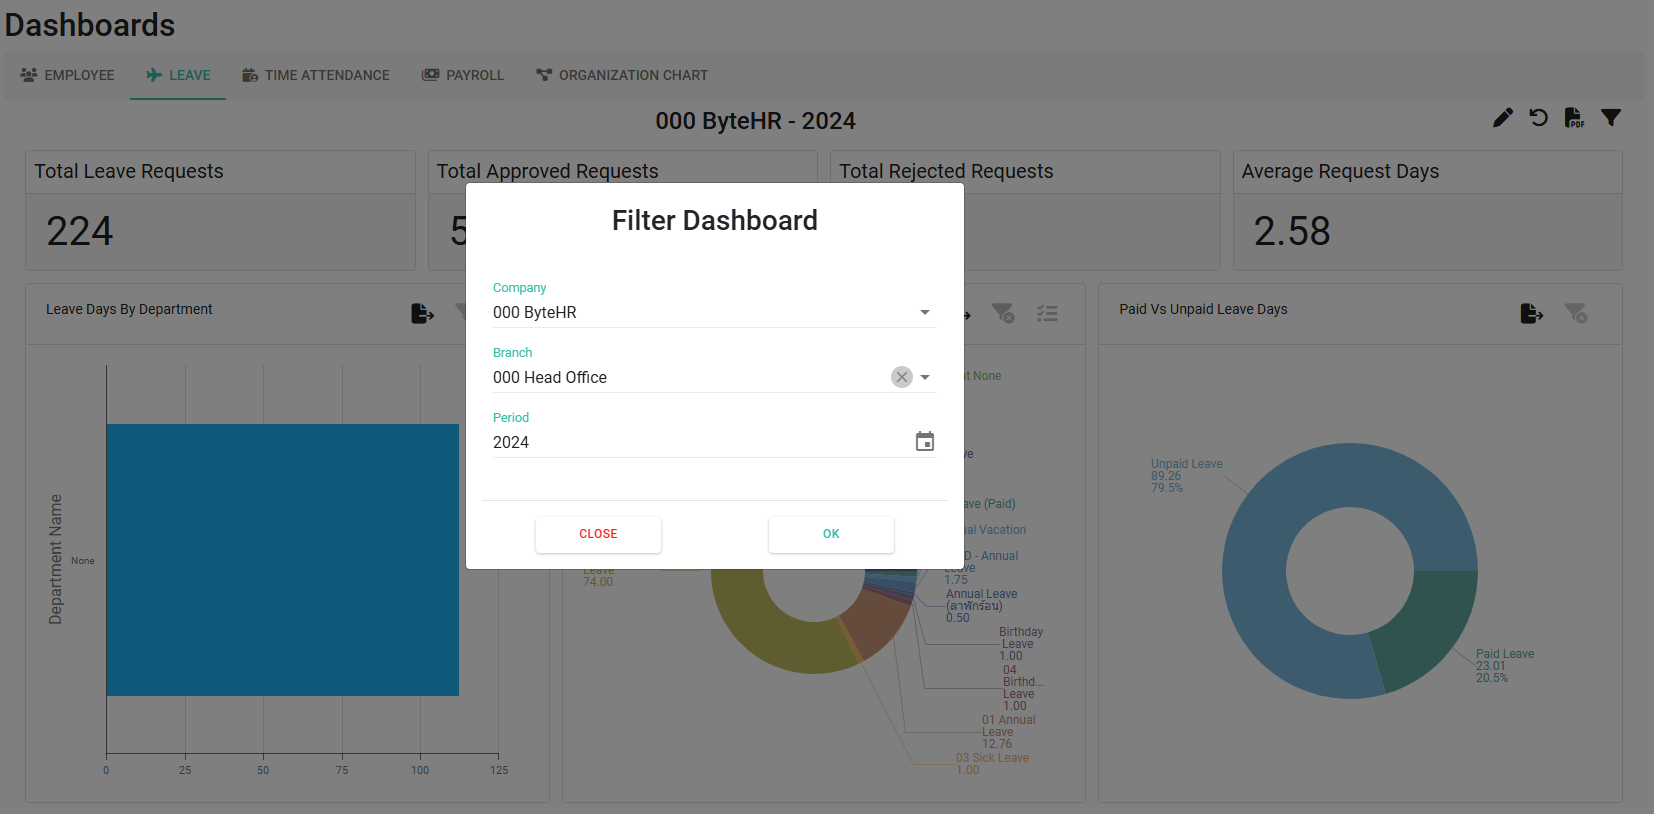Image resolution: width=1654 pixels, height=814 pixels.
Task: Click the Paid Leave green donut segment
Action: click(1430, 625)
